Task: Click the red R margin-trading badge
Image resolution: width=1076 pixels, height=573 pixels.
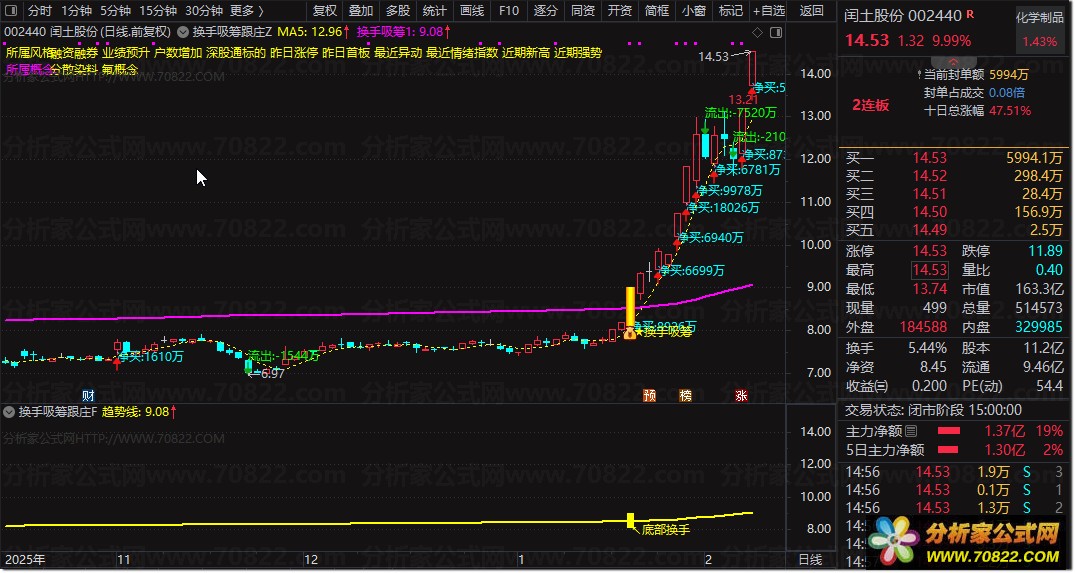Action: coord(970,14)
